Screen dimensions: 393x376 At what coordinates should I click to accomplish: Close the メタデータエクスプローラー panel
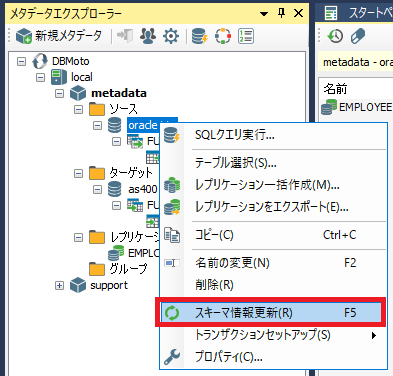click(x=298, y=13)
